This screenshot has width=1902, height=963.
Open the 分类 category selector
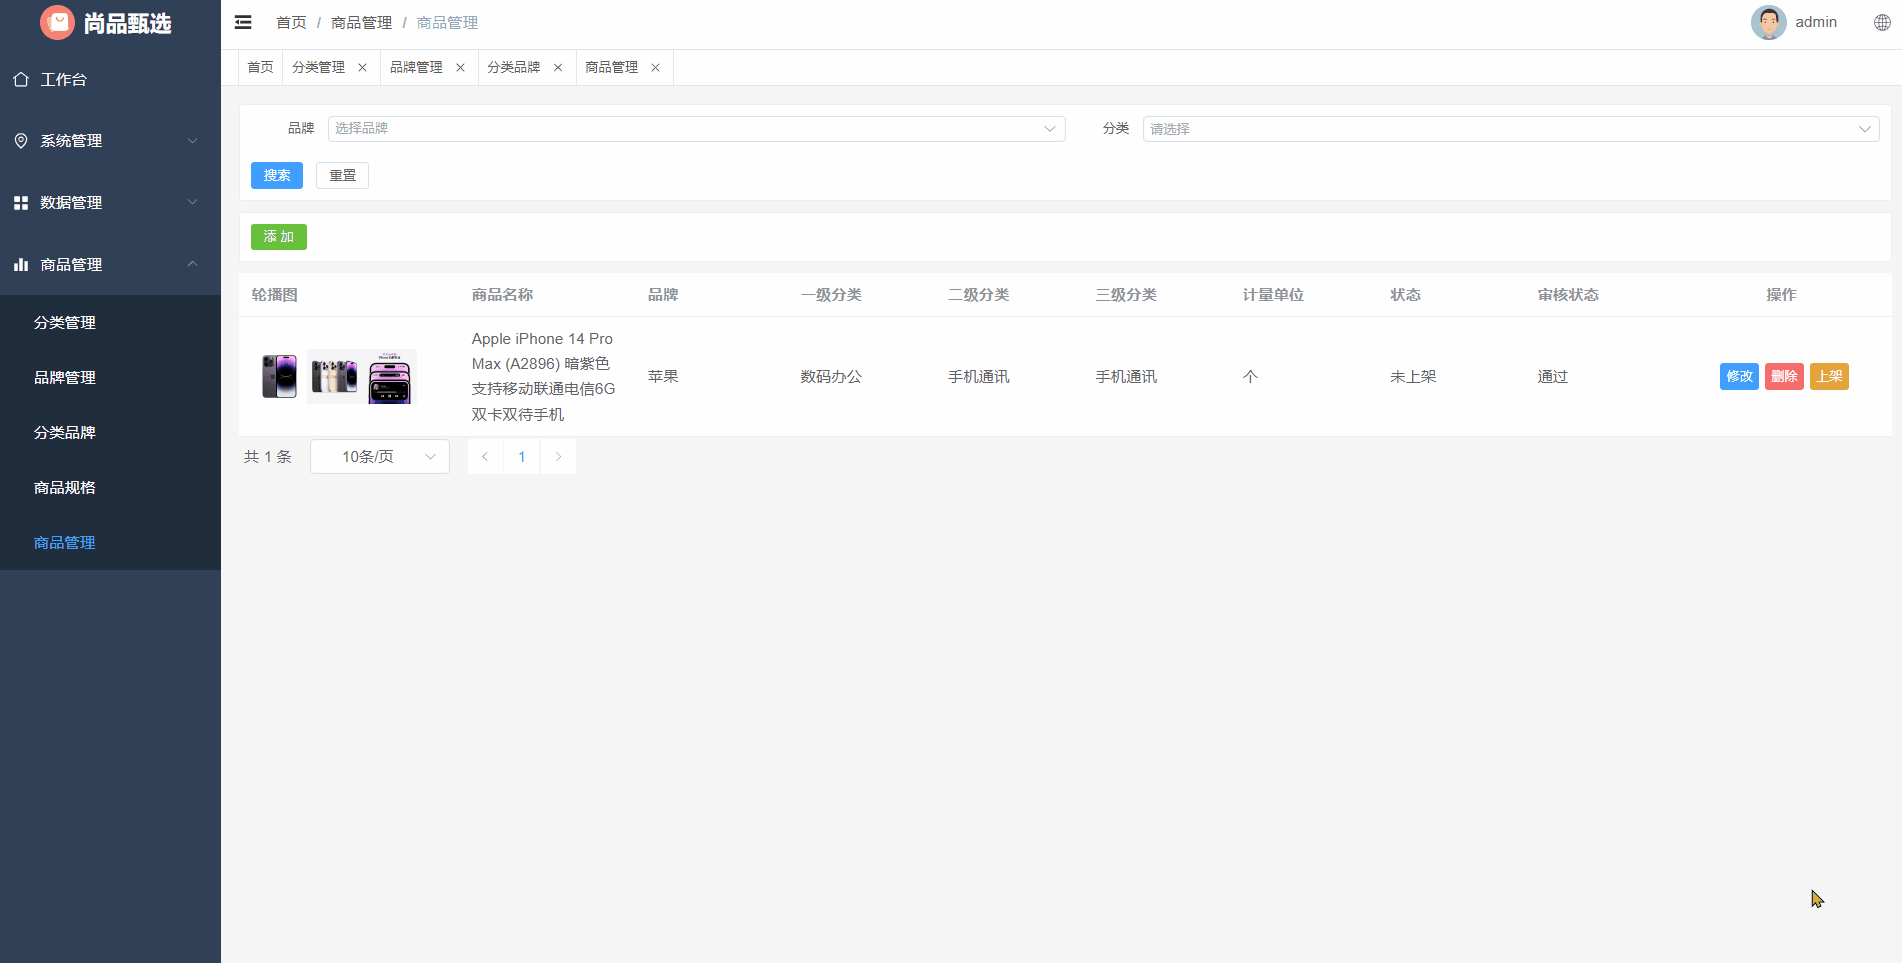pos(1510,128)
